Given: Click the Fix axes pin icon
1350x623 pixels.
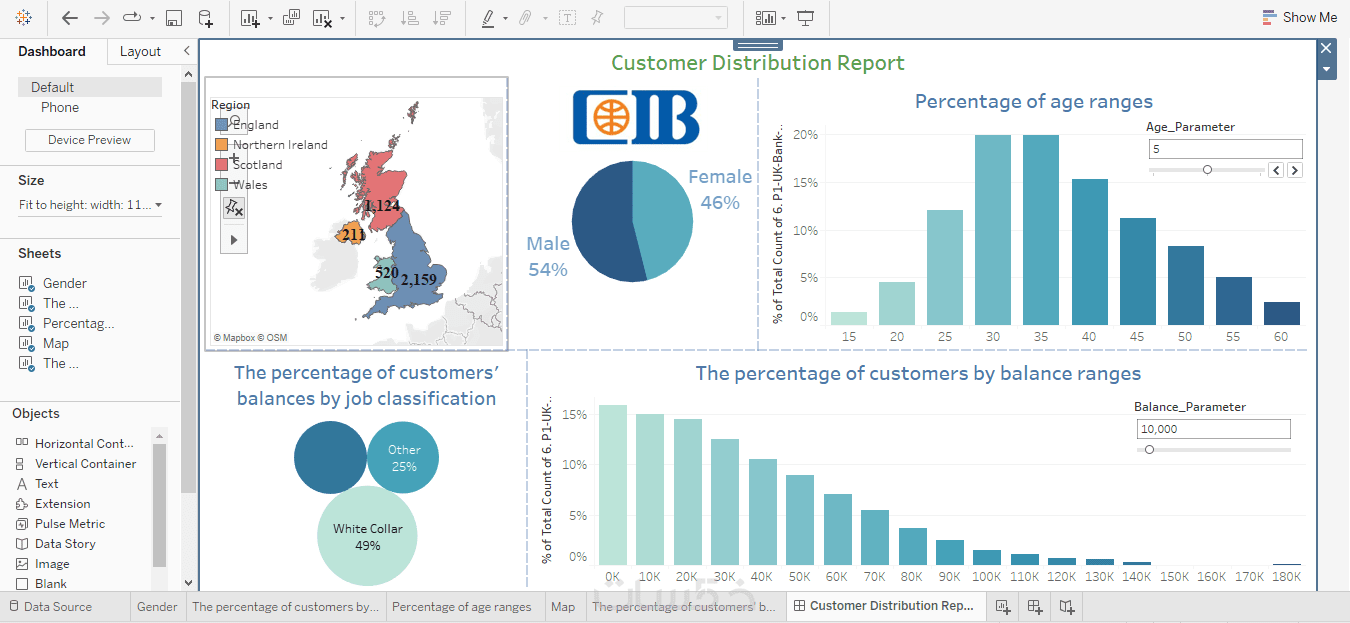Looking at the screenshot, I should (597, 18).
